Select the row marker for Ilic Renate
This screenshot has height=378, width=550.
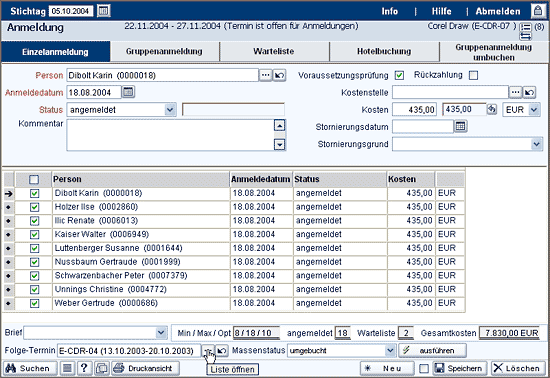(8, 221)
